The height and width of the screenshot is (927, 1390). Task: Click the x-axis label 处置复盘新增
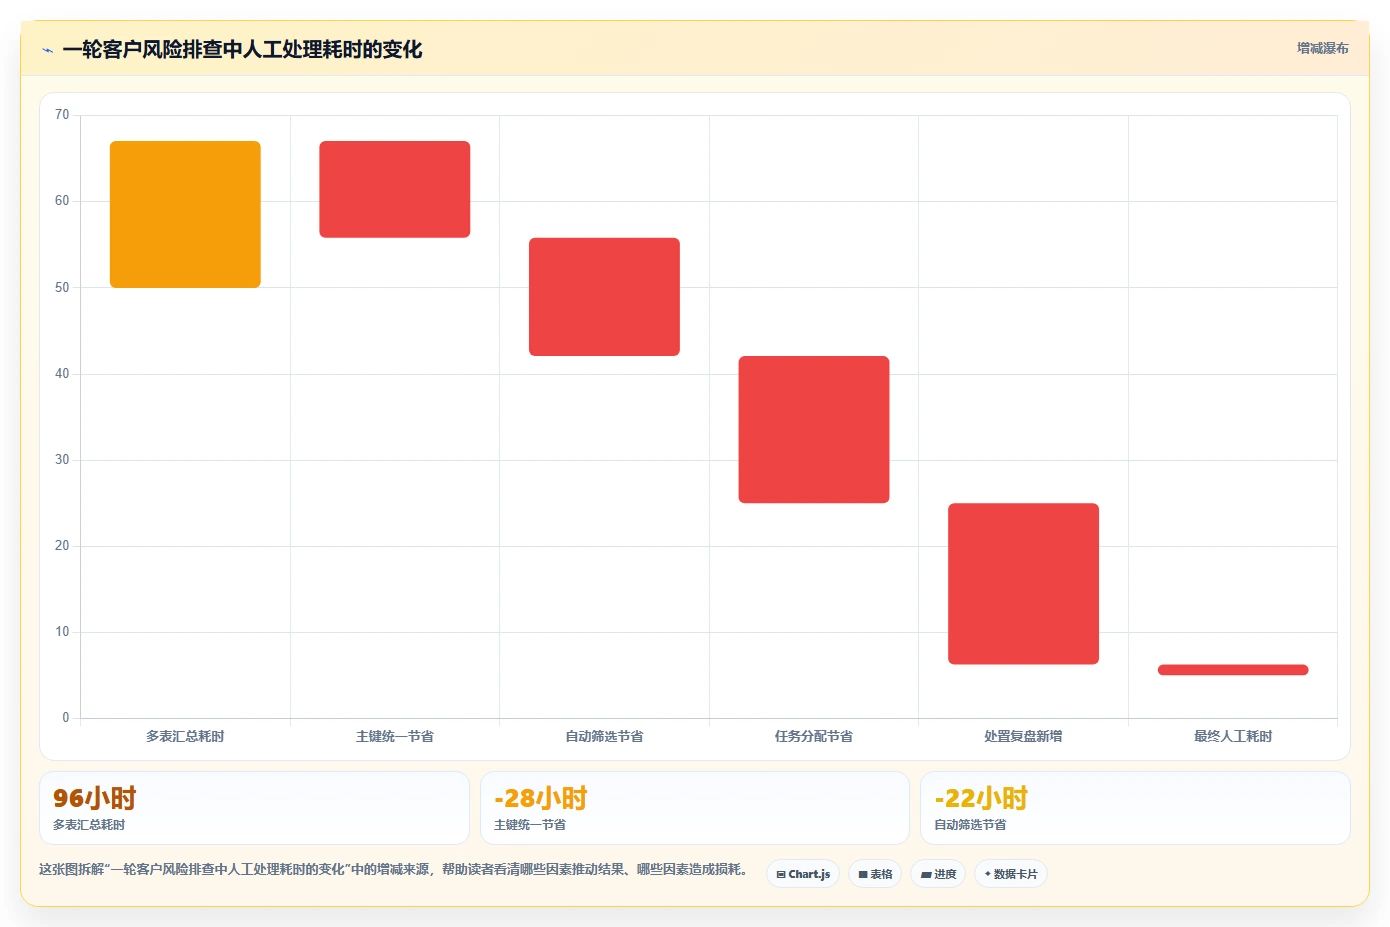tap(1023, 736)
